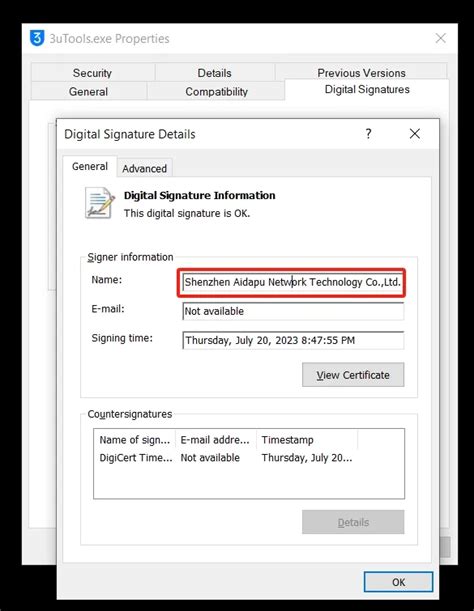474x611 pixels.
Task: Open the Details tab in the Properties window
Action: 214,72
